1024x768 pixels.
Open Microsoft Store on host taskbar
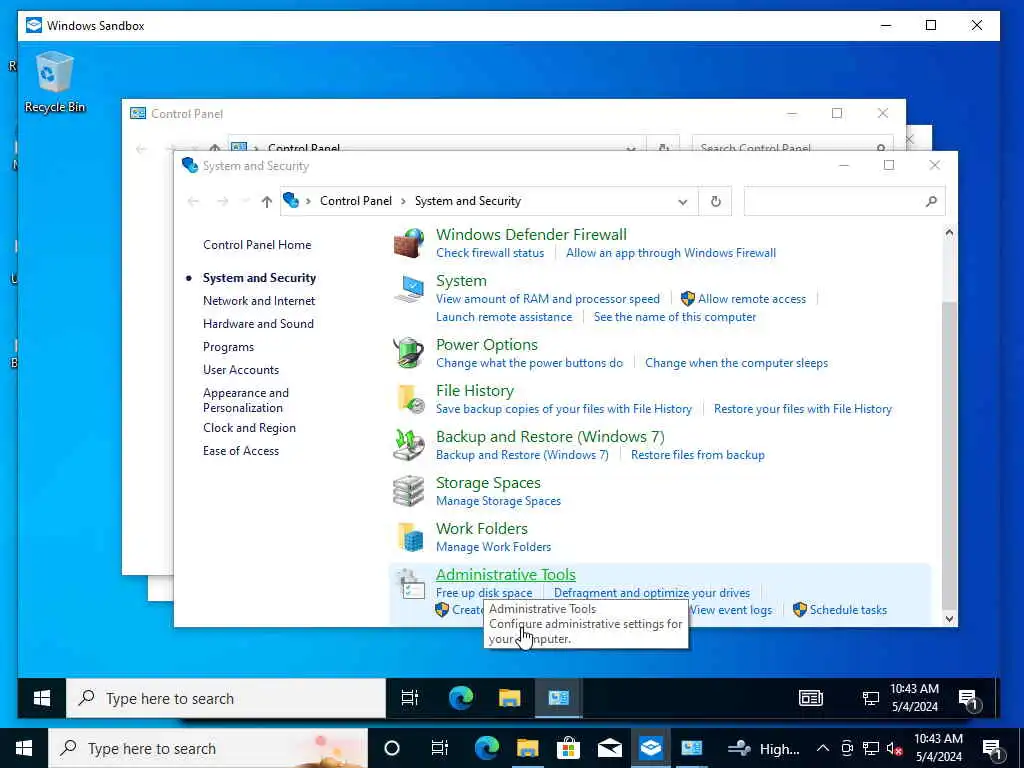[x=569, y=748]
